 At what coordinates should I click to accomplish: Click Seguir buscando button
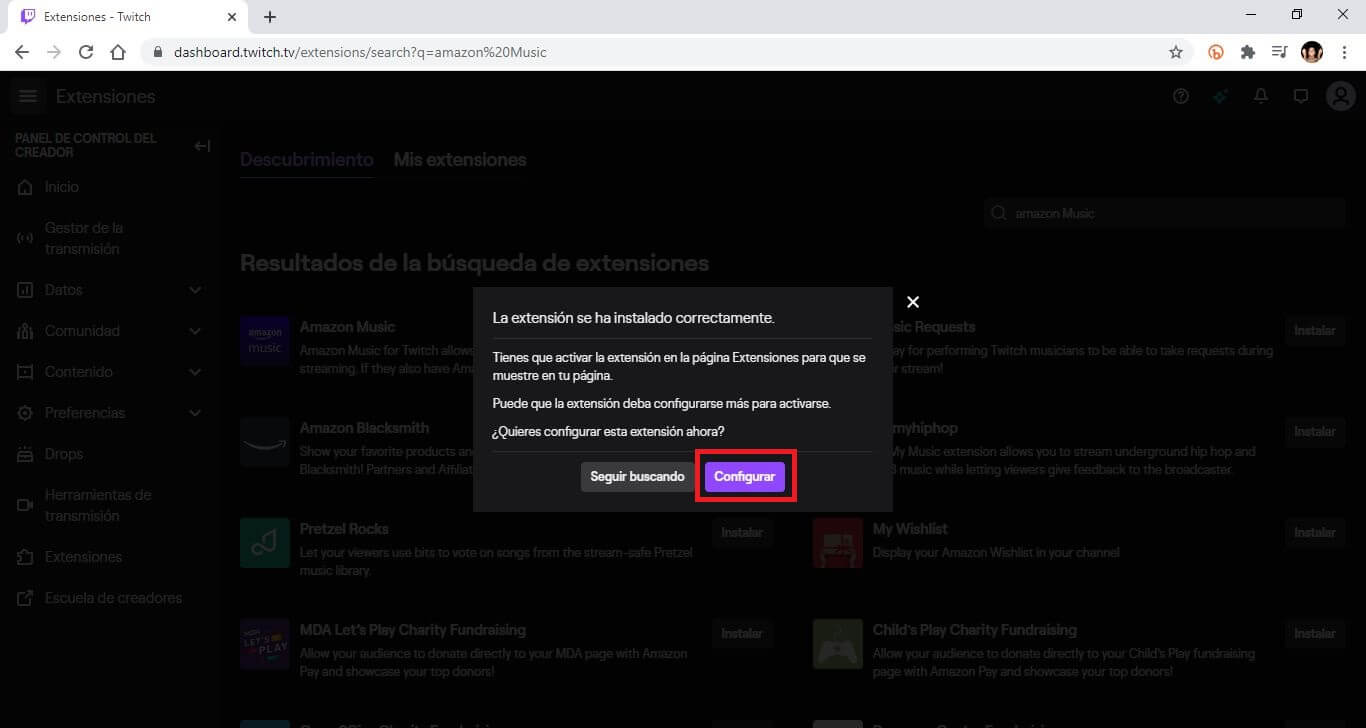pos(637,477)
